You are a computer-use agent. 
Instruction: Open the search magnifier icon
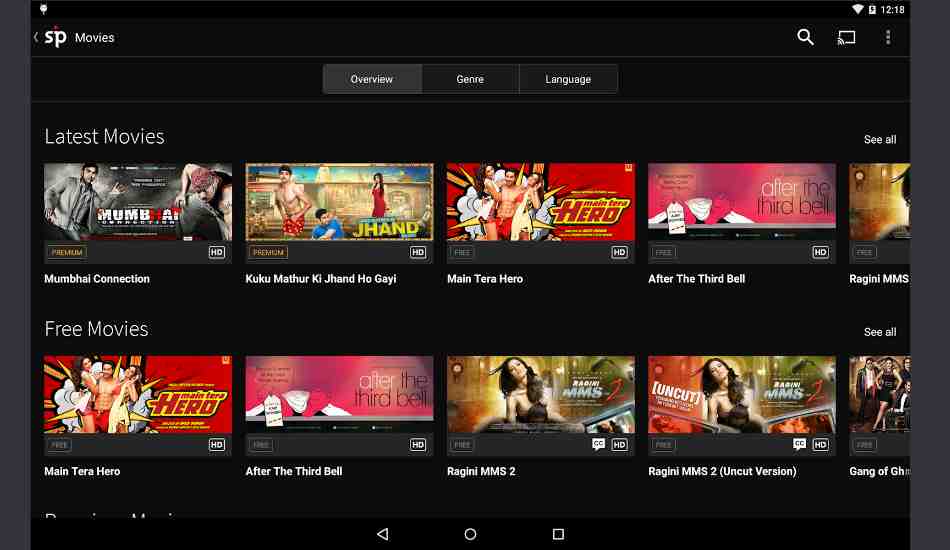805,37
